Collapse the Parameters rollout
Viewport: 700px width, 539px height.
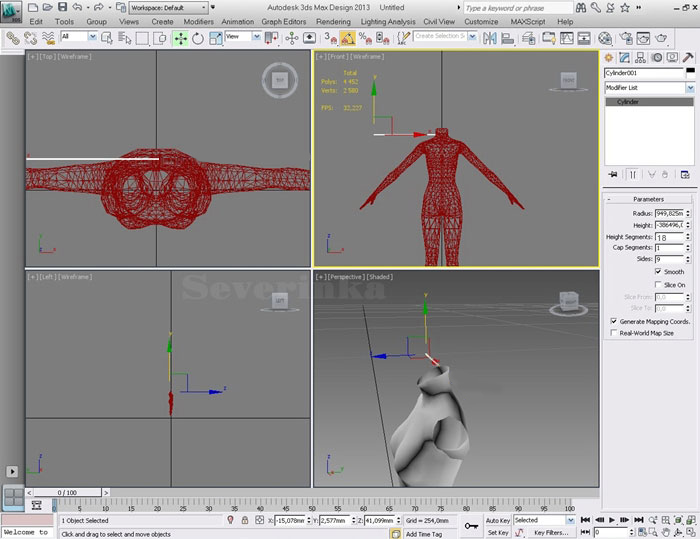(648, 198)
